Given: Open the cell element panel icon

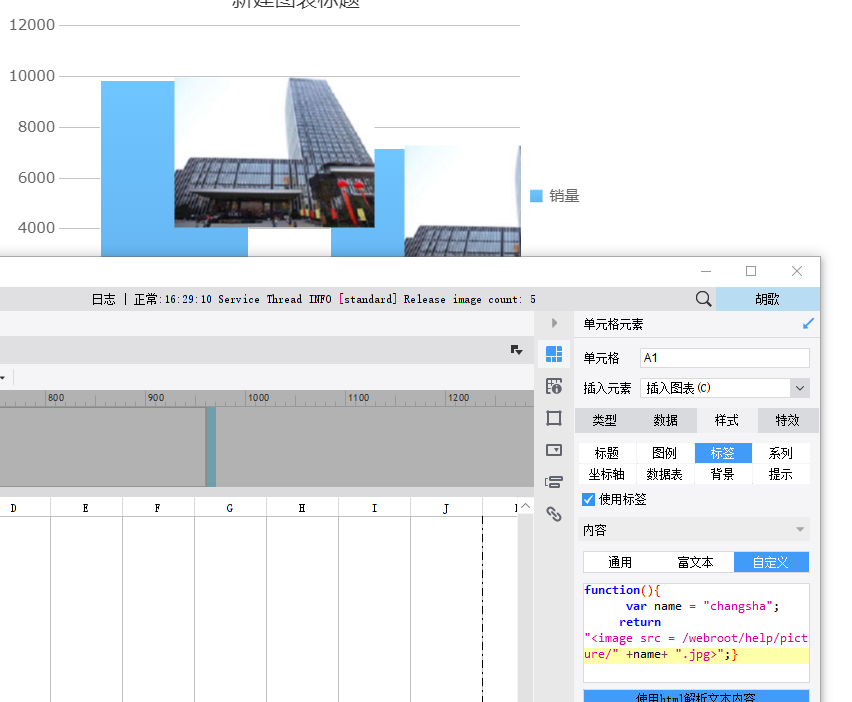Looking at the screenshot, I should click(554, 354).
